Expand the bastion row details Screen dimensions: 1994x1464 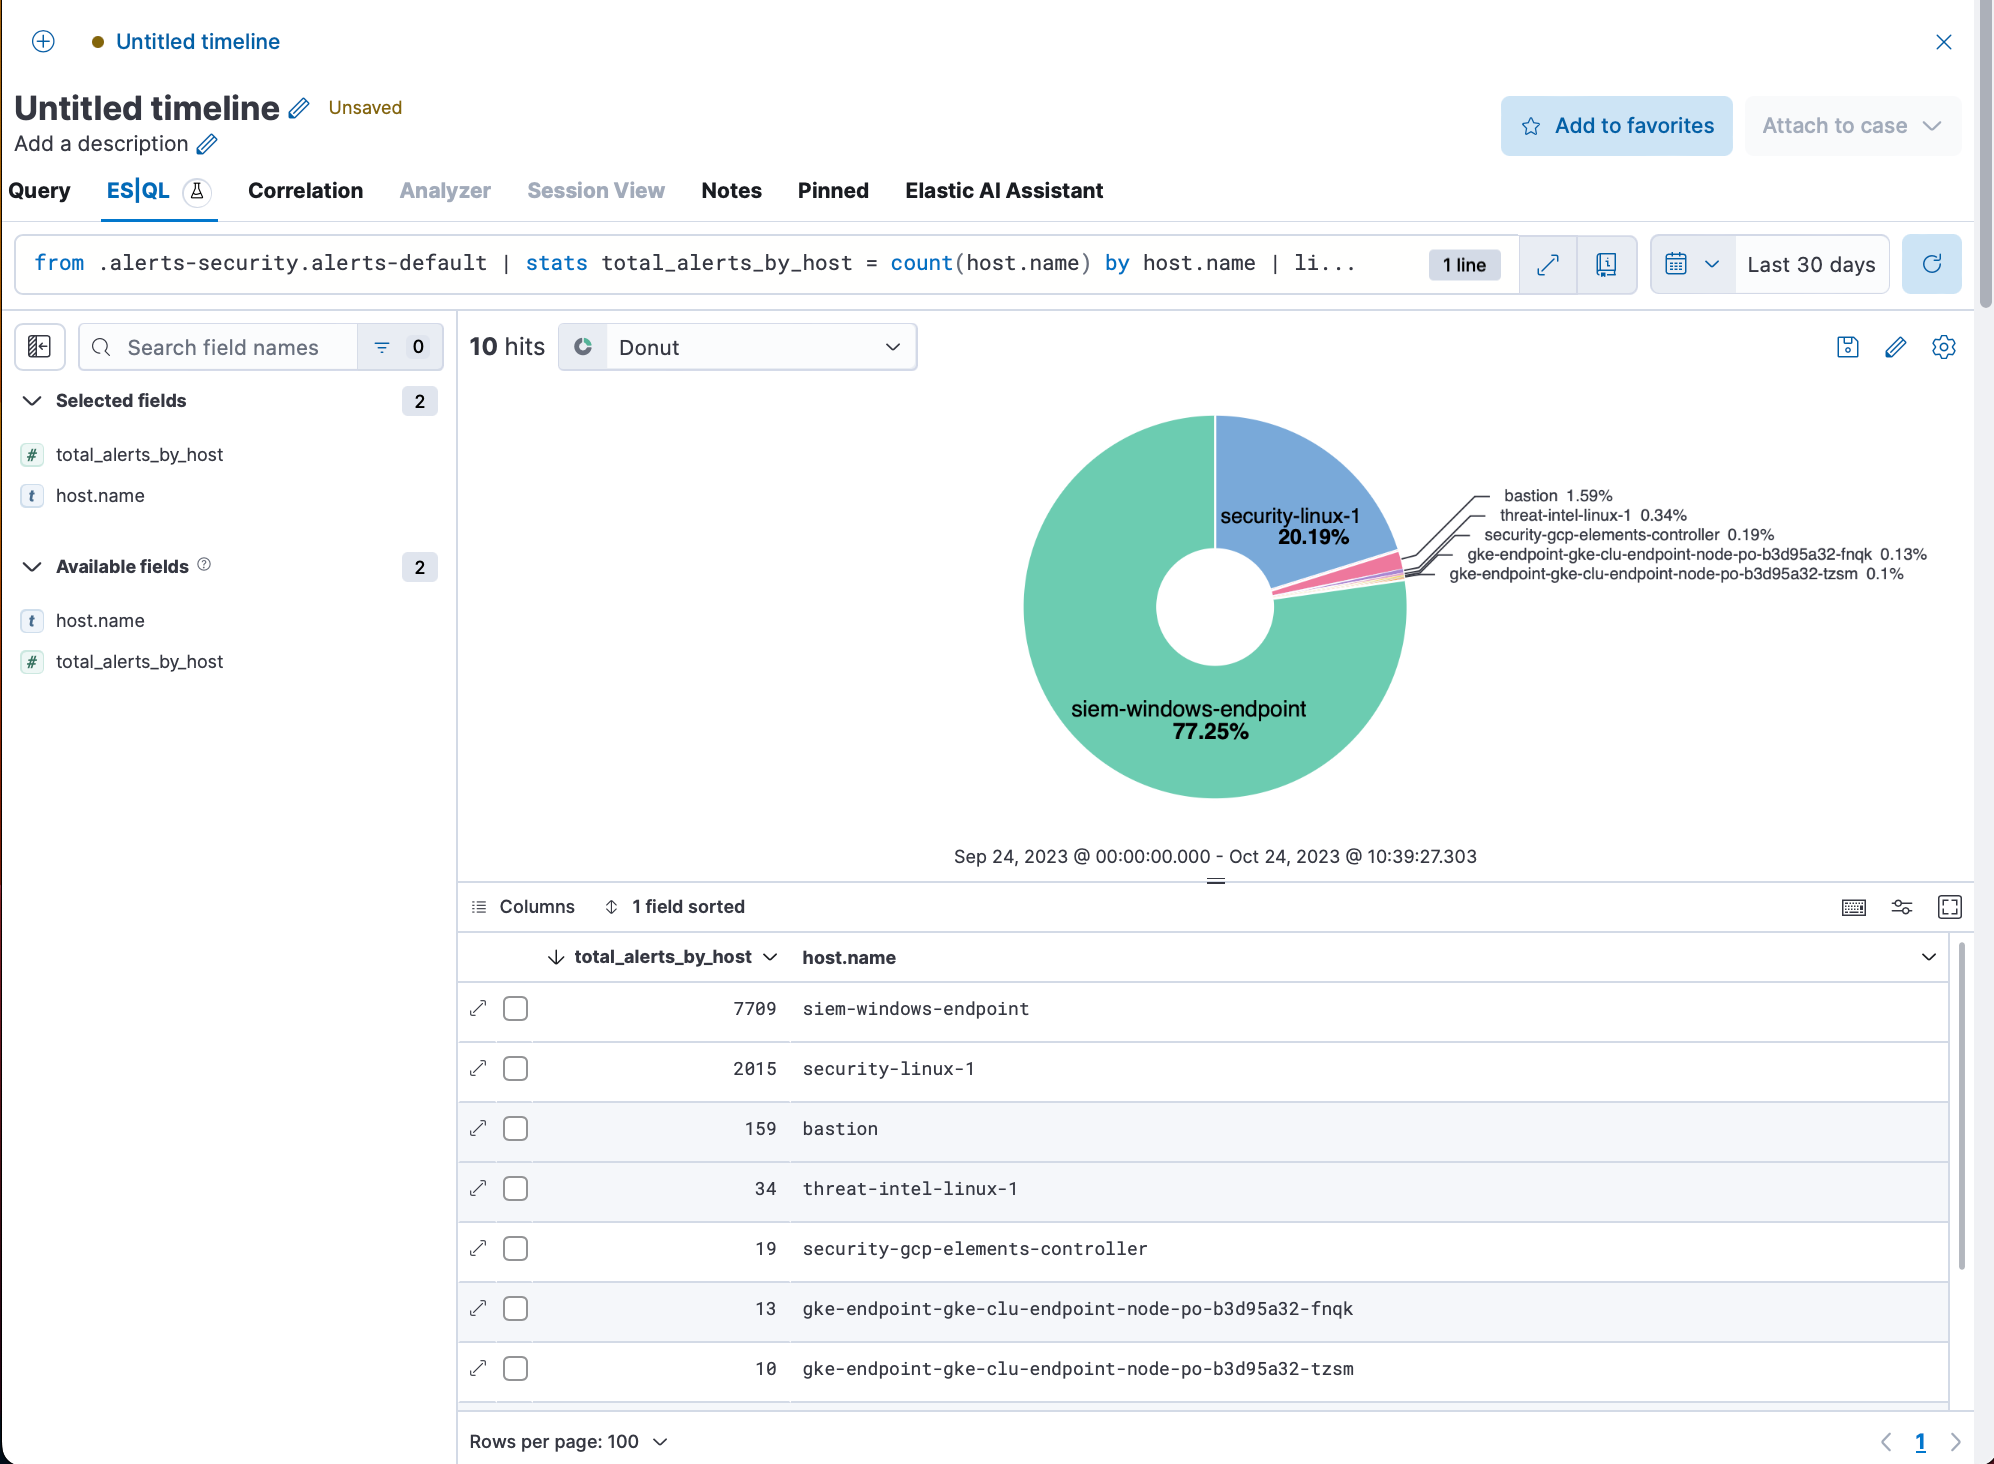[x=478, y=1128]
